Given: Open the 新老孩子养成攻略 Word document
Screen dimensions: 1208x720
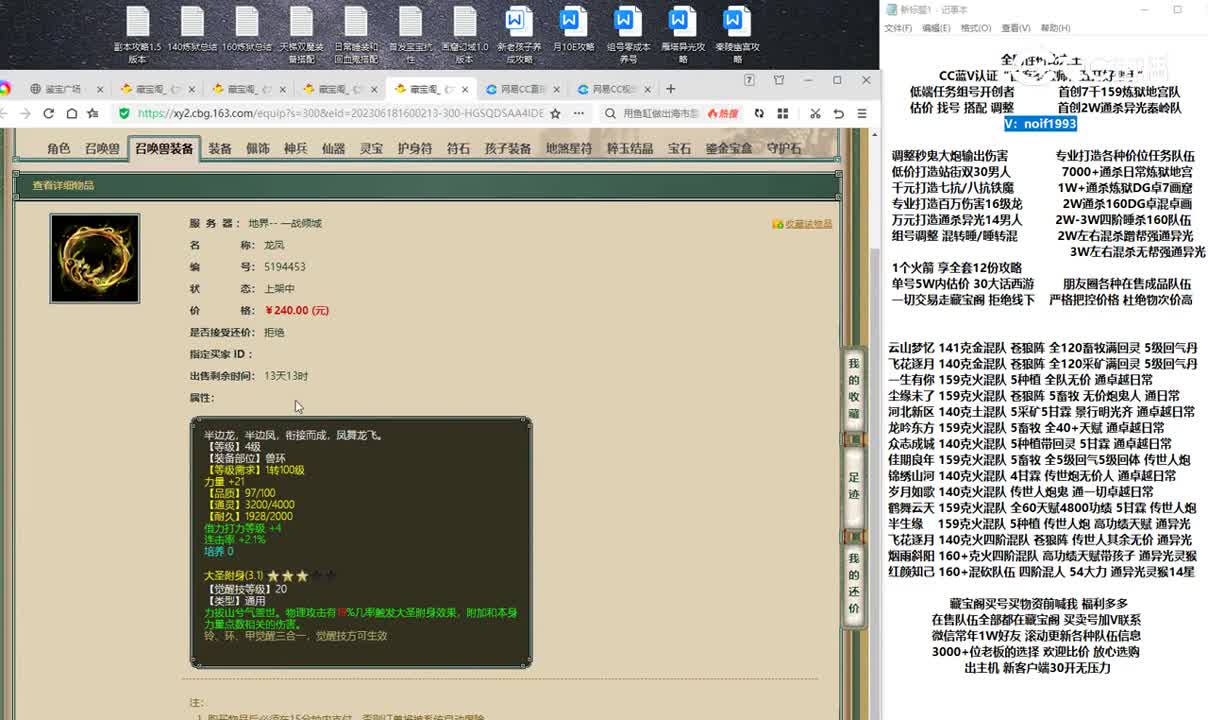Looking at the screenshot, I should [x=519, y=34].
